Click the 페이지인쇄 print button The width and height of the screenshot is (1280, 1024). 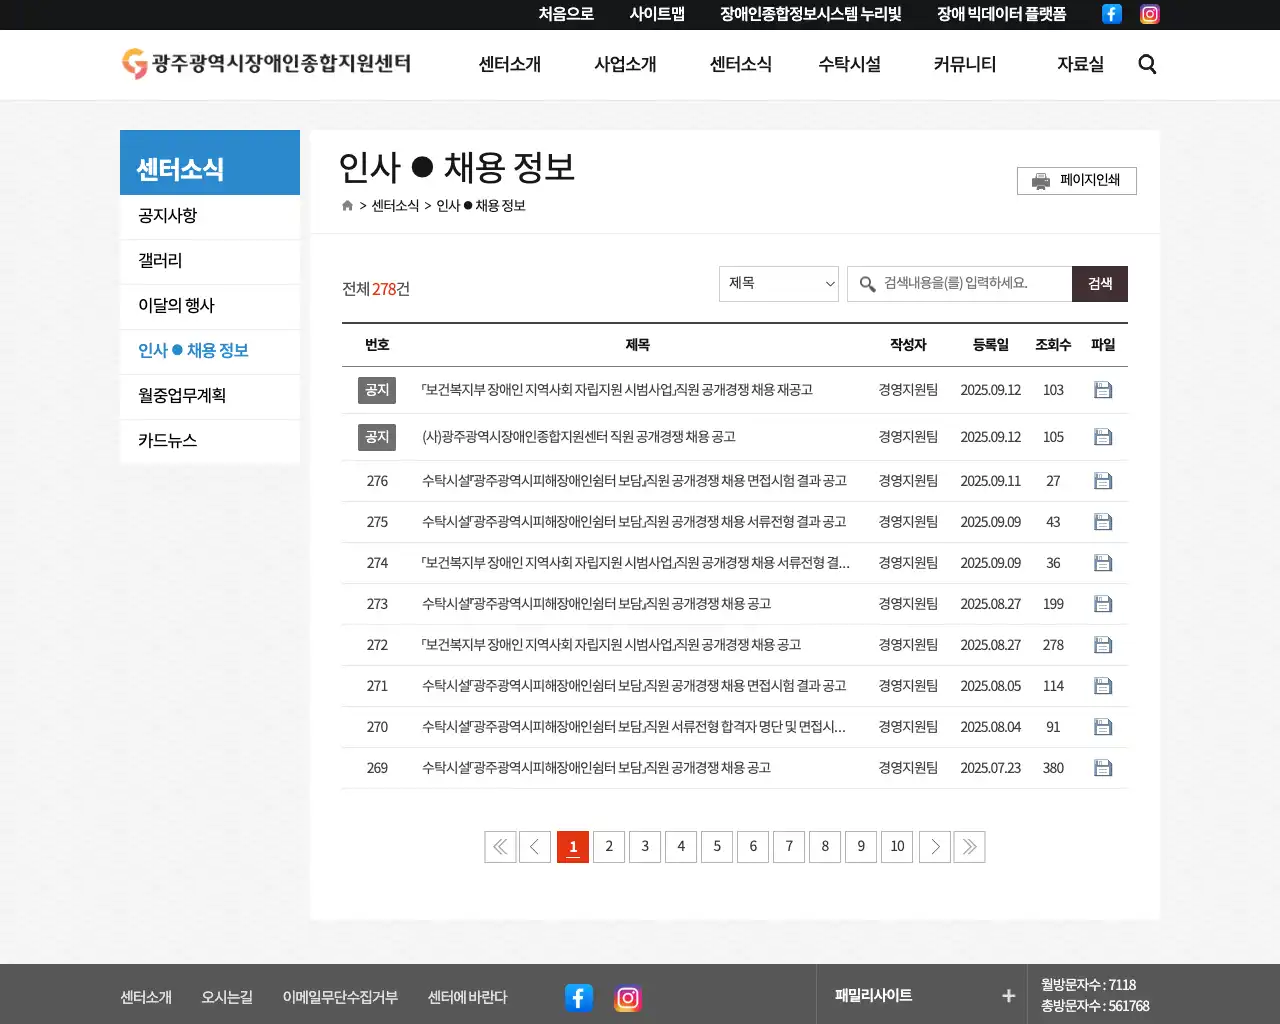tap(1077, 181)
